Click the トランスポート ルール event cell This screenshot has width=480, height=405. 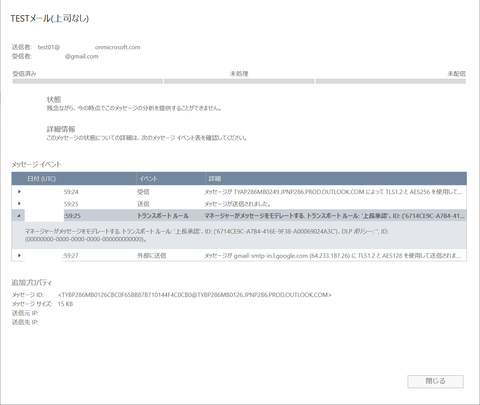(x=163, y=216)
